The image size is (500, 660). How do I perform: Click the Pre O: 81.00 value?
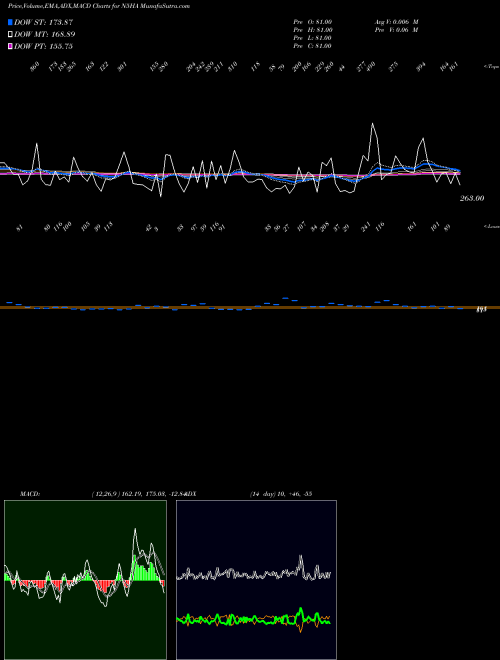tap(313, 22)
